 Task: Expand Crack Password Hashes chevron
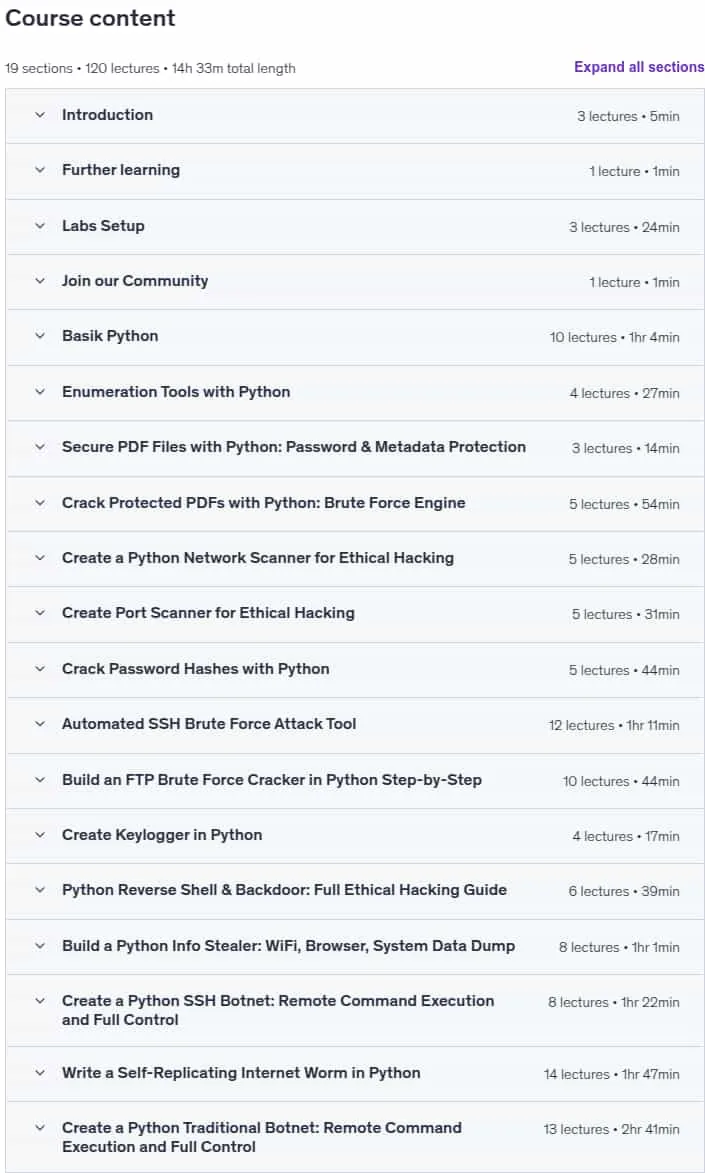point(40,669)
